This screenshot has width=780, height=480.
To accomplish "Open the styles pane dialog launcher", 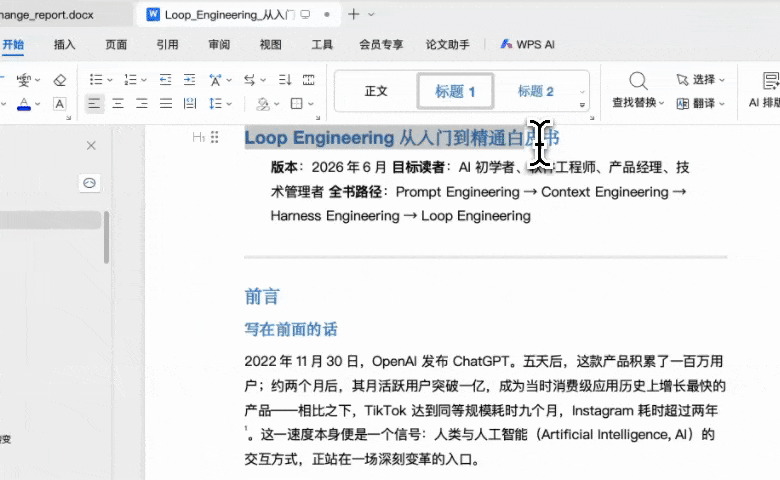I will [592, 118].
